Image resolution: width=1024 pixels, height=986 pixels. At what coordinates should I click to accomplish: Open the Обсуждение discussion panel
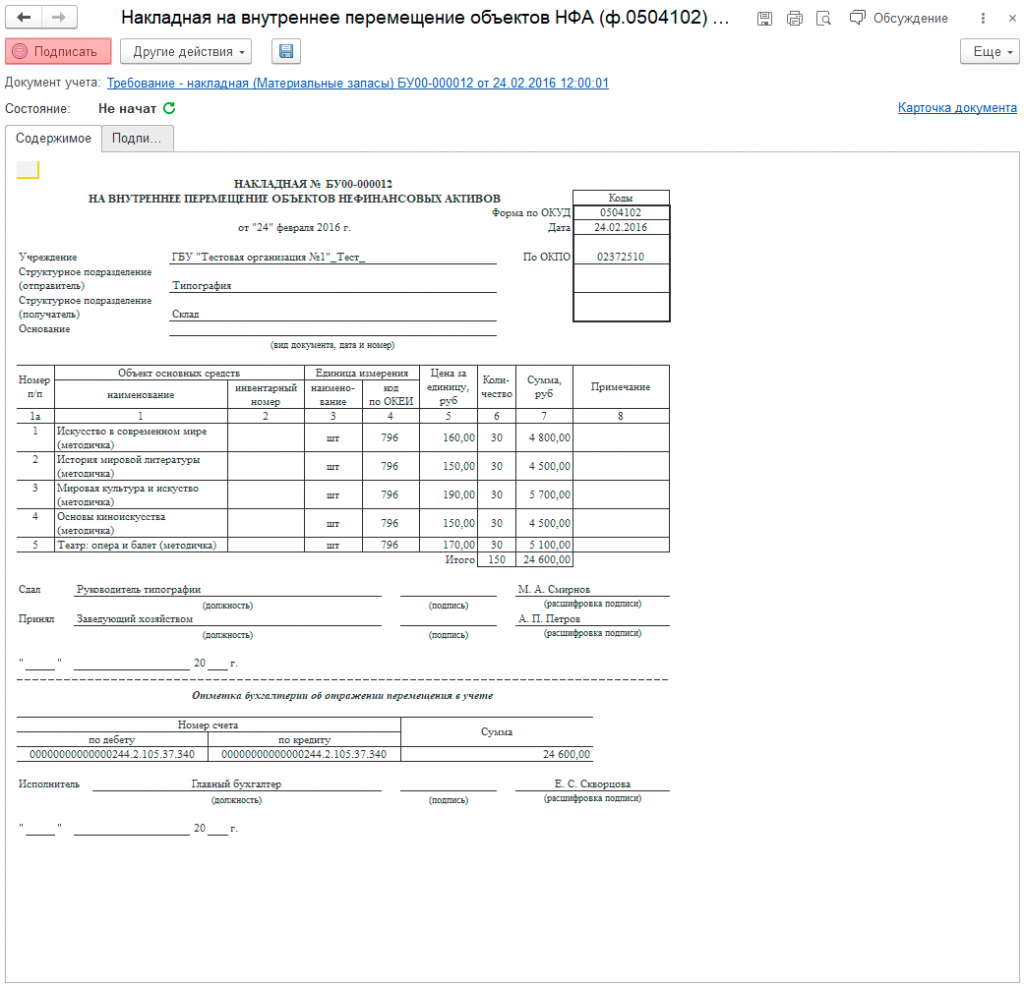coord(899,18)
